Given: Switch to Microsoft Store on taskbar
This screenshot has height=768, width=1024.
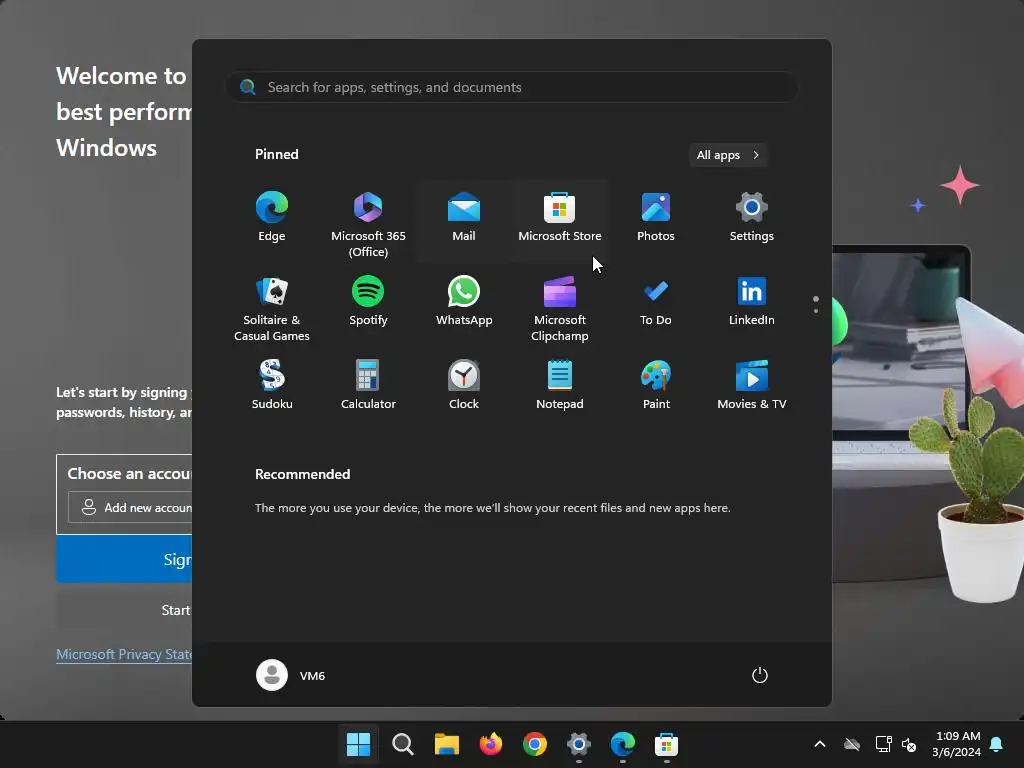Looking at the screenshot, I should [666, 744].
